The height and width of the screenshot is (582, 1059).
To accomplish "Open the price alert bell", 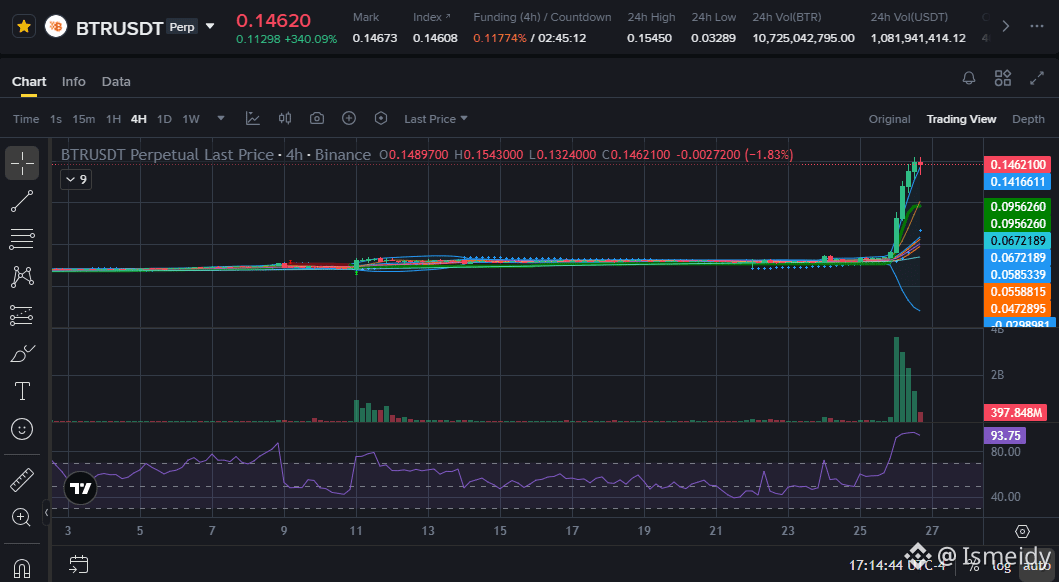I will point(968,78).
